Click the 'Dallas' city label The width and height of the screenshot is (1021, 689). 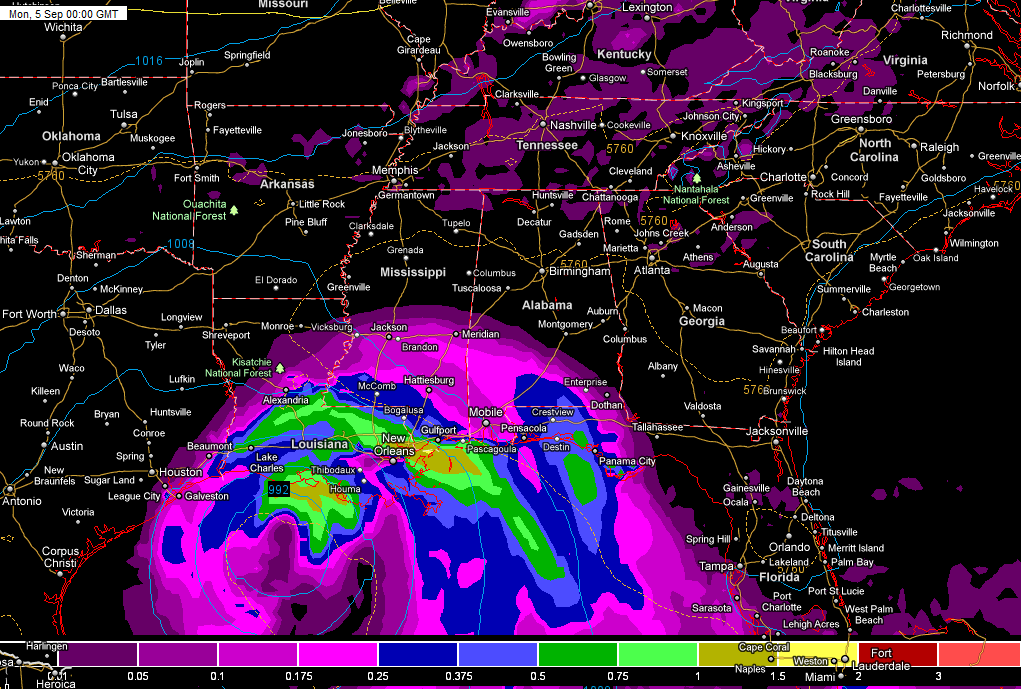[111, 310]
